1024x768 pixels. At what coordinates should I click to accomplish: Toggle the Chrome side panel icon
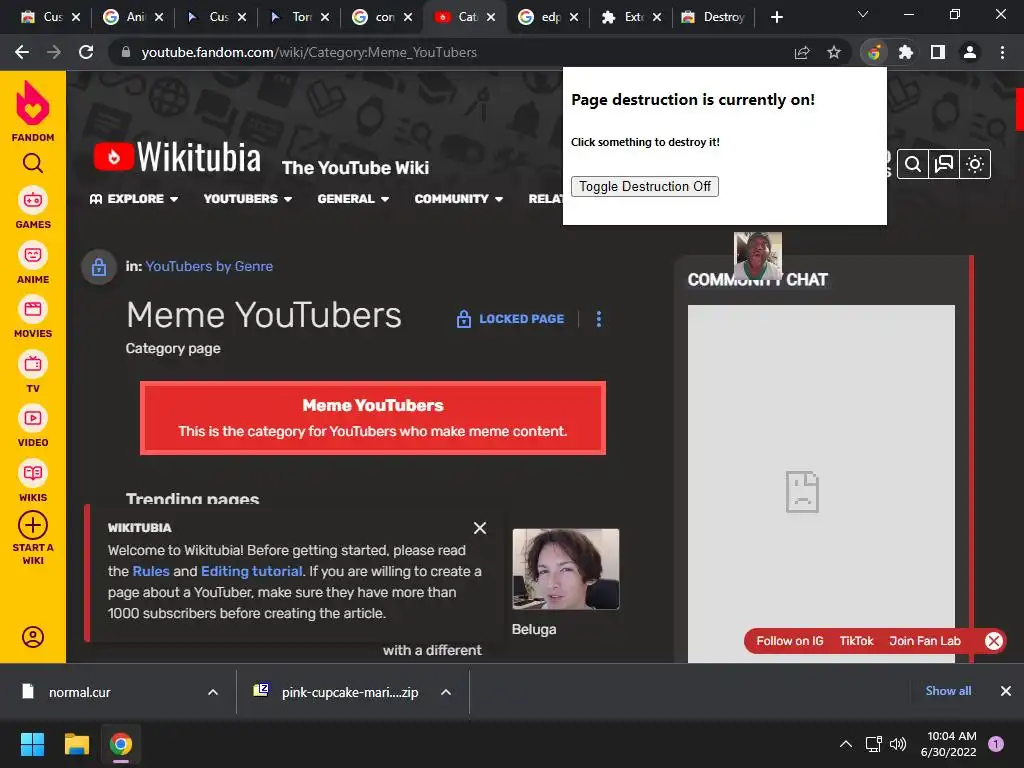coord(938,52)
